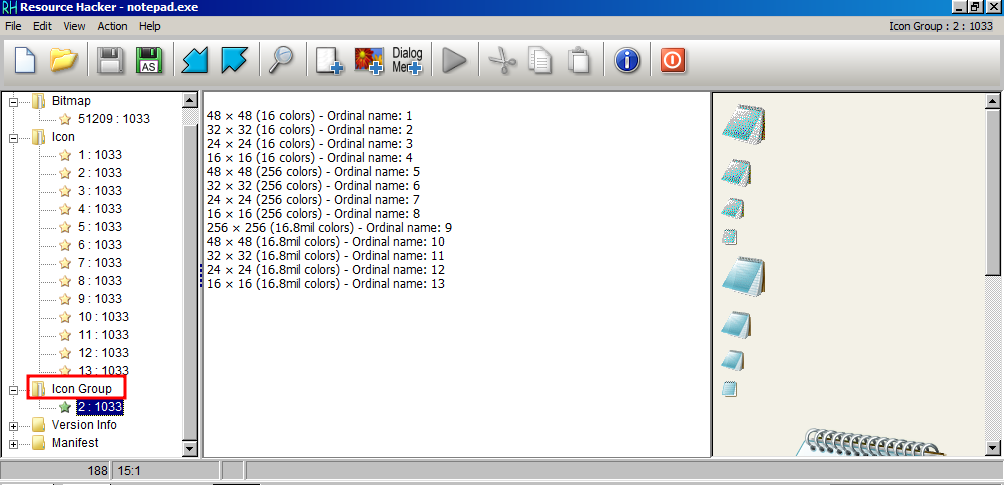Select icon resource 9 : 1033
Viewport: 1004px width, 485px height.
99,298
